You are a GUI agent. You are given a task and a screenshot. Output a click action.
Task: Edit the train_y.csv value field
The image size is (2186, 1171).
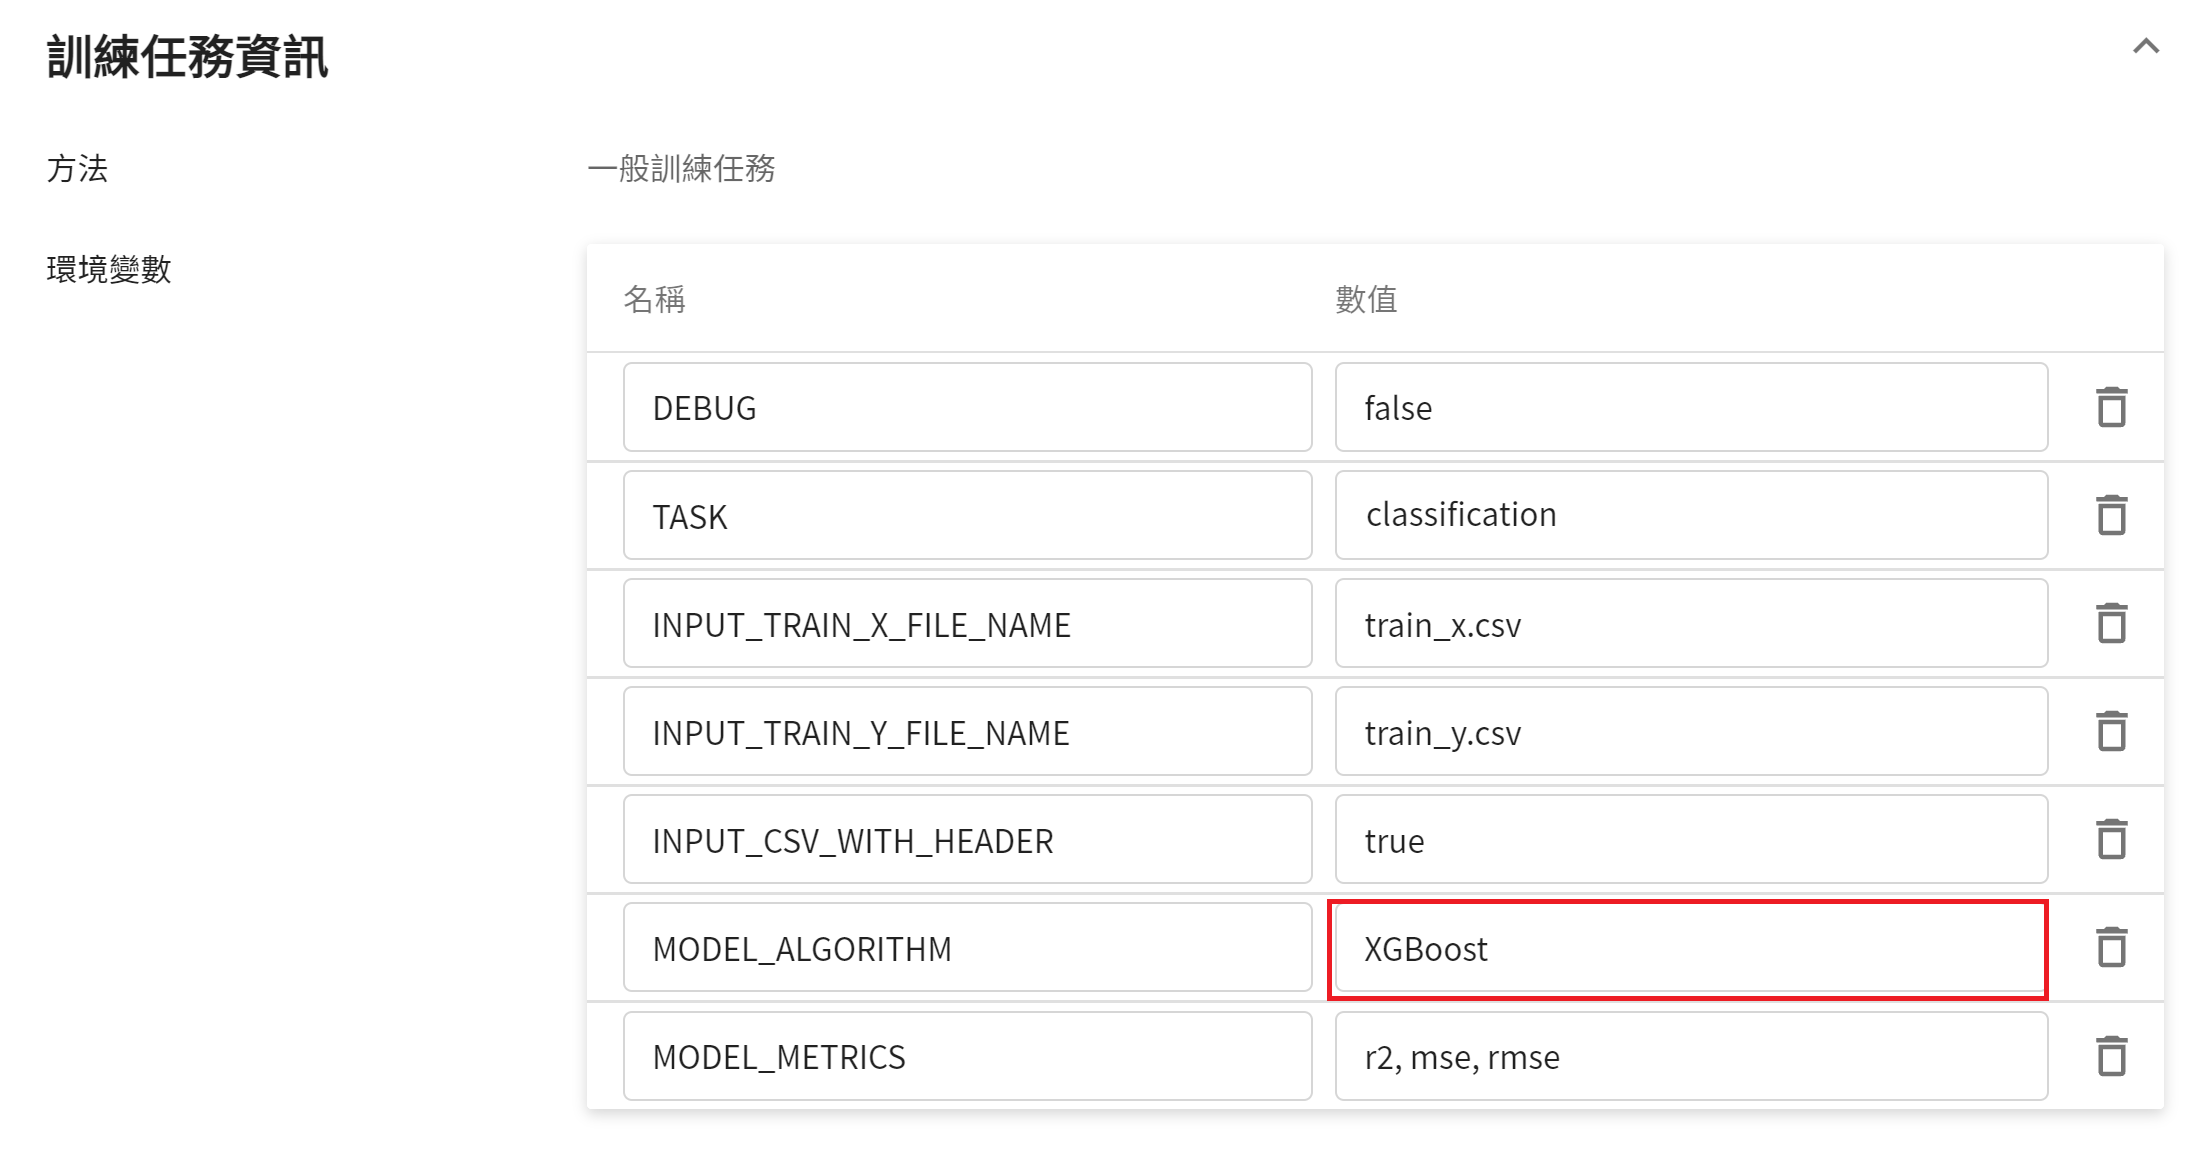pos(1690,731)
